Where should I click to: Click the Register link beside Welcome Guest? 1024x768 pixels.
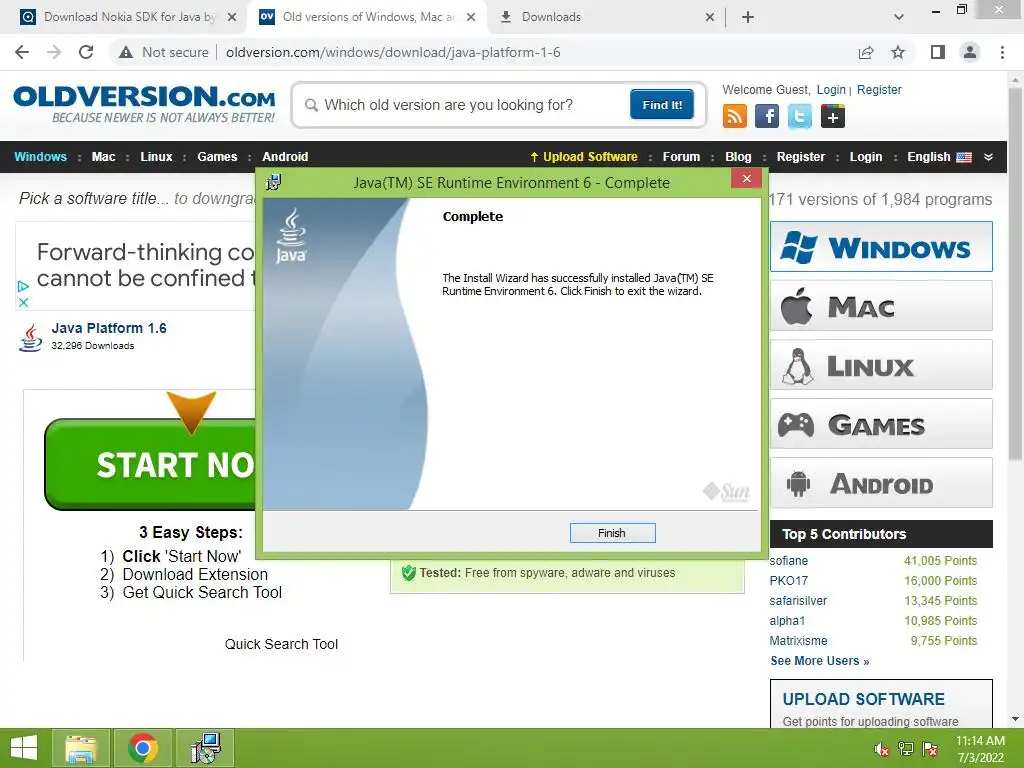pyautogui.click(x=879, y=89)
